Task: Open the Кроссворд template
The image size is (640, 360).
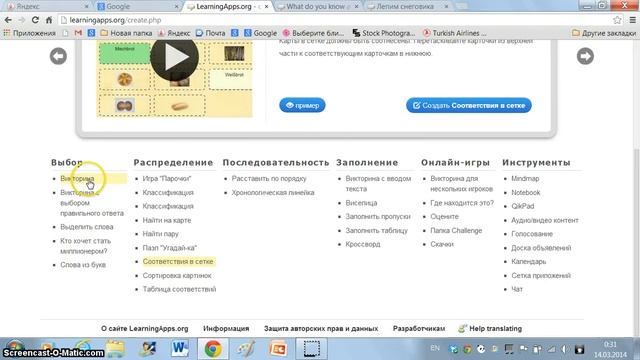Action: tap(363, 244)
